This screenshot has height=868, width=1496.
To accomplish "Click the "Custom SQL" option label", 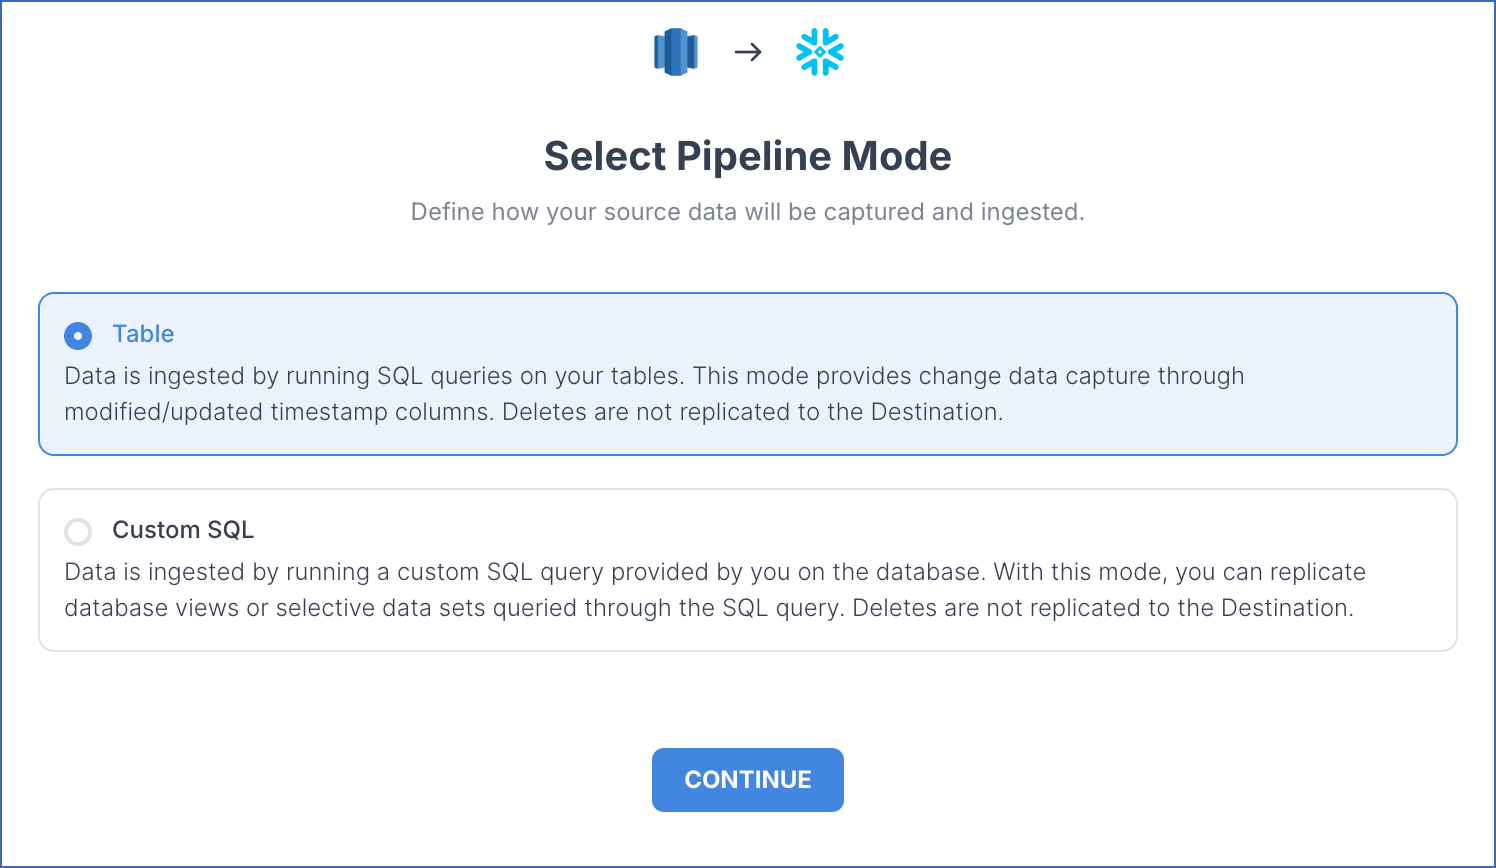I will (x=183, y=530).
